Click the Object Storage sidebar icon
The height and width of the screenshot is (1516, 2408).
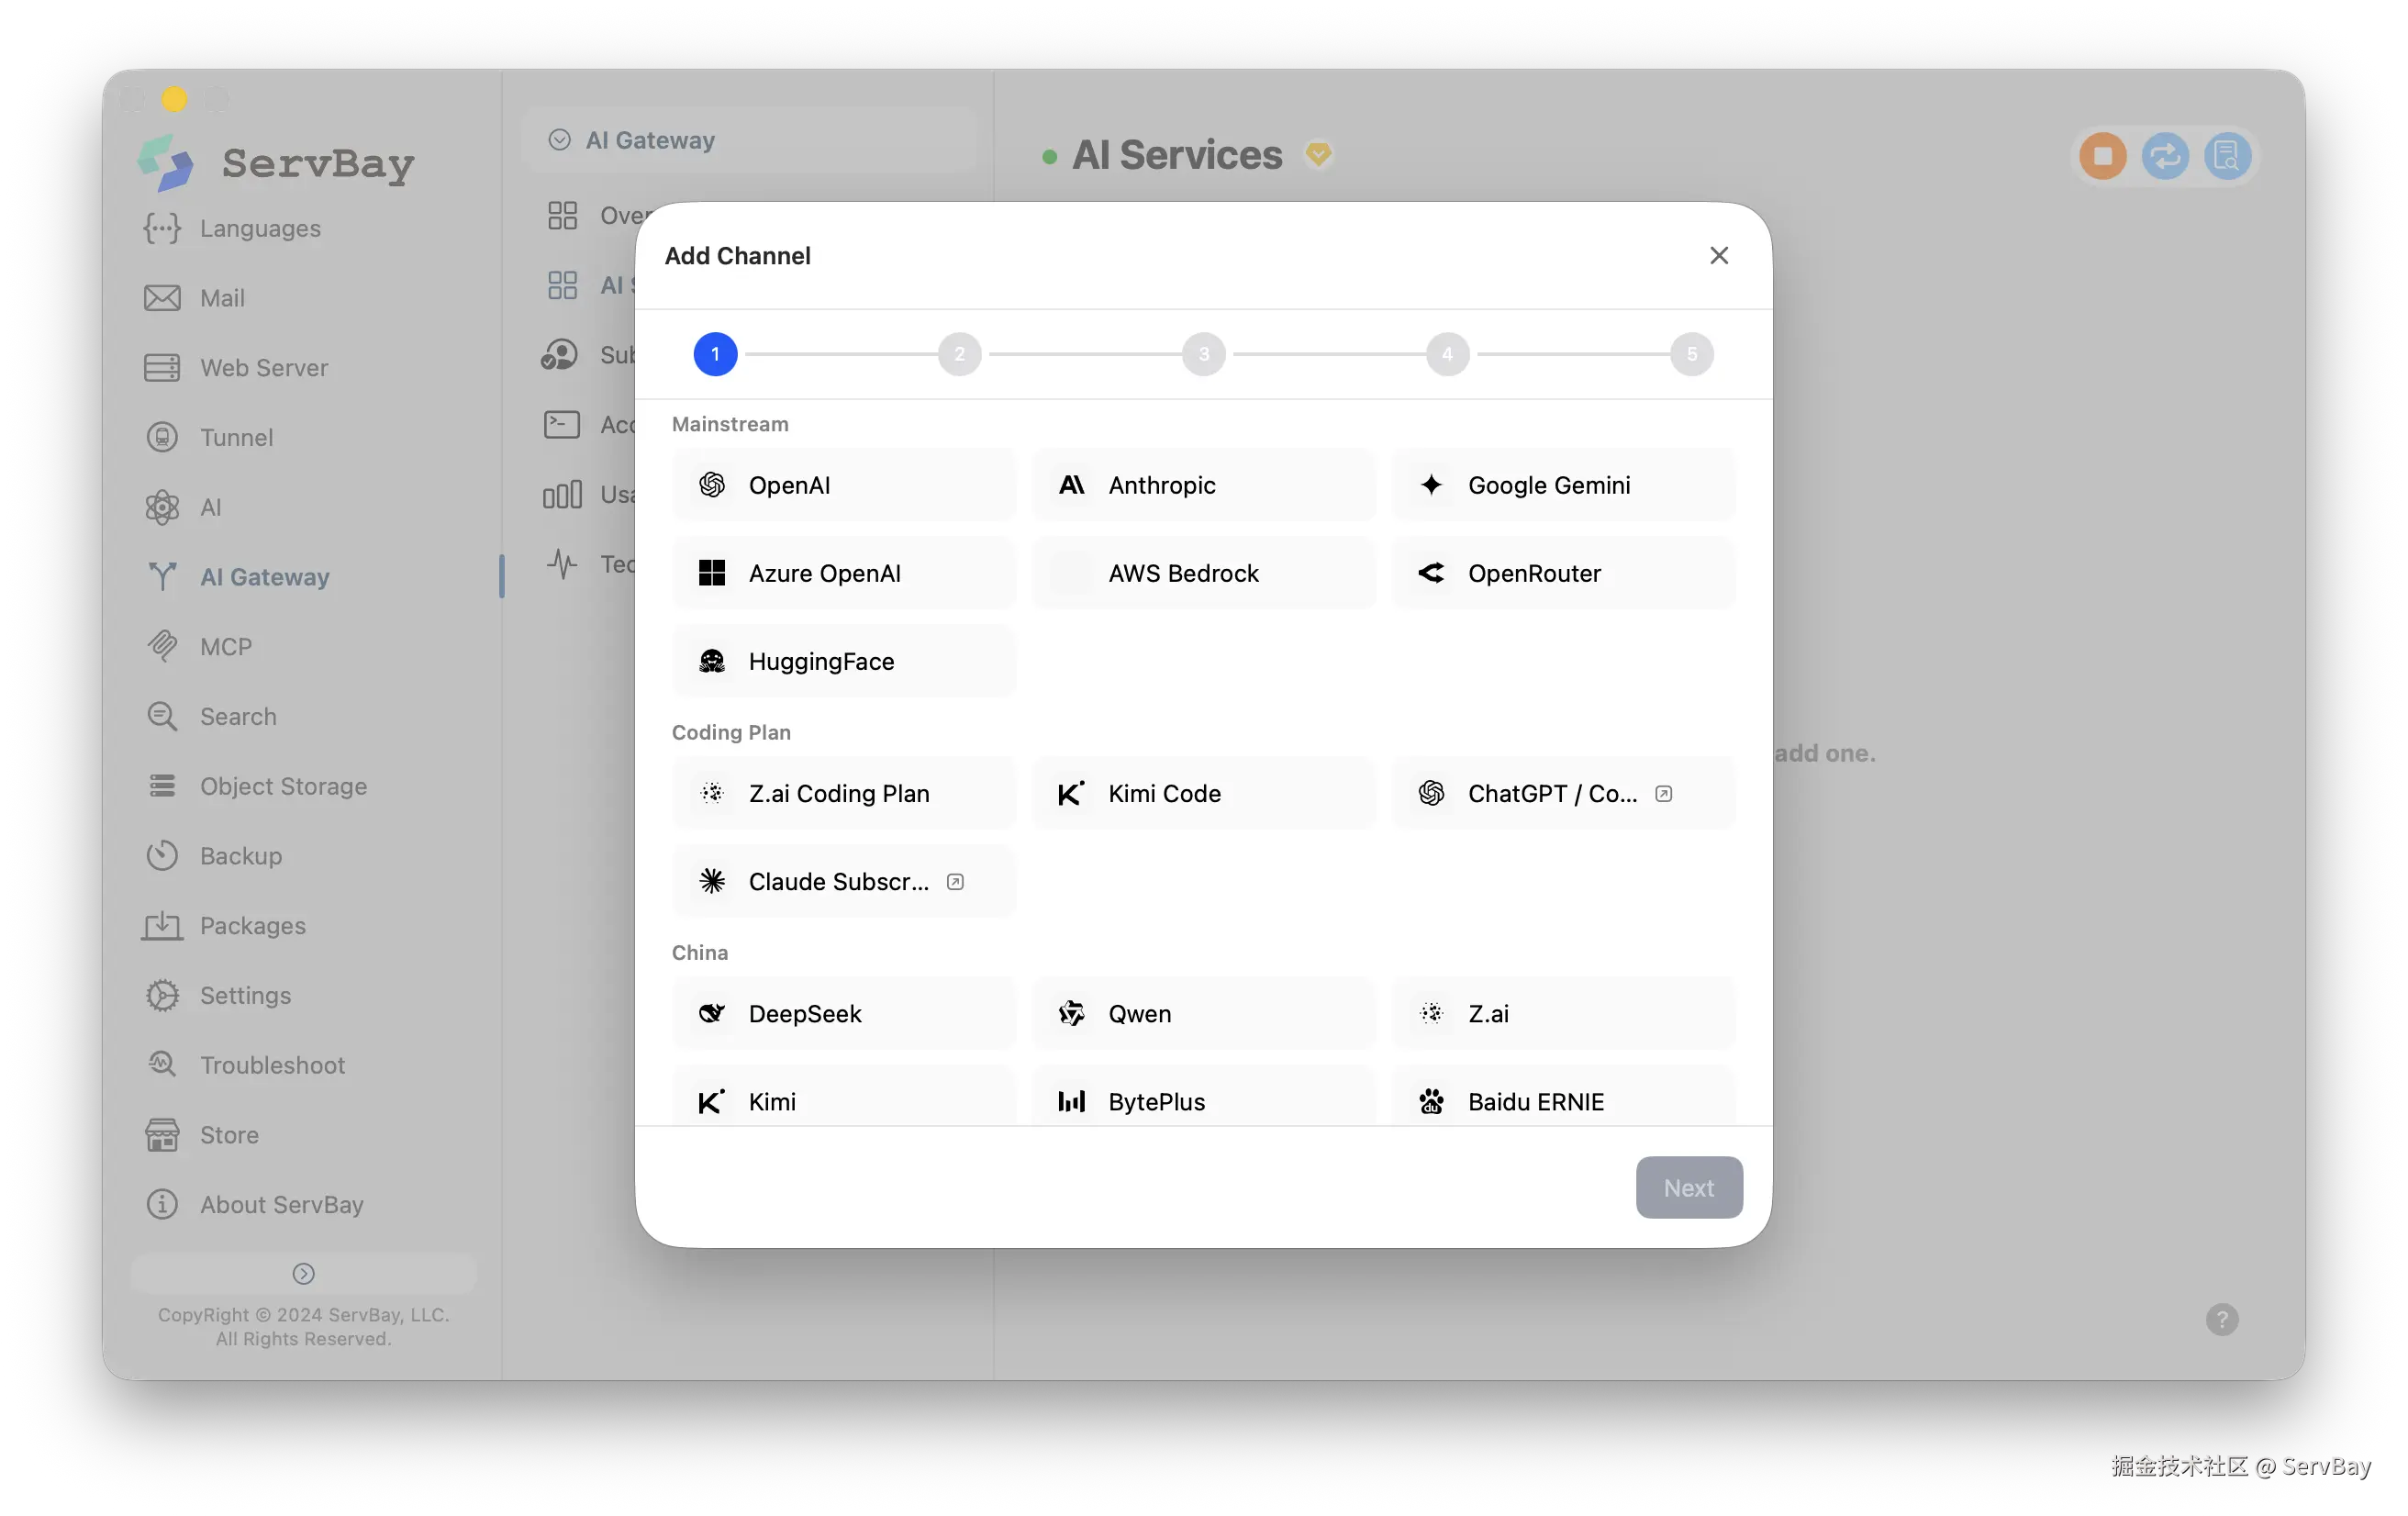(x=162, y=786)
